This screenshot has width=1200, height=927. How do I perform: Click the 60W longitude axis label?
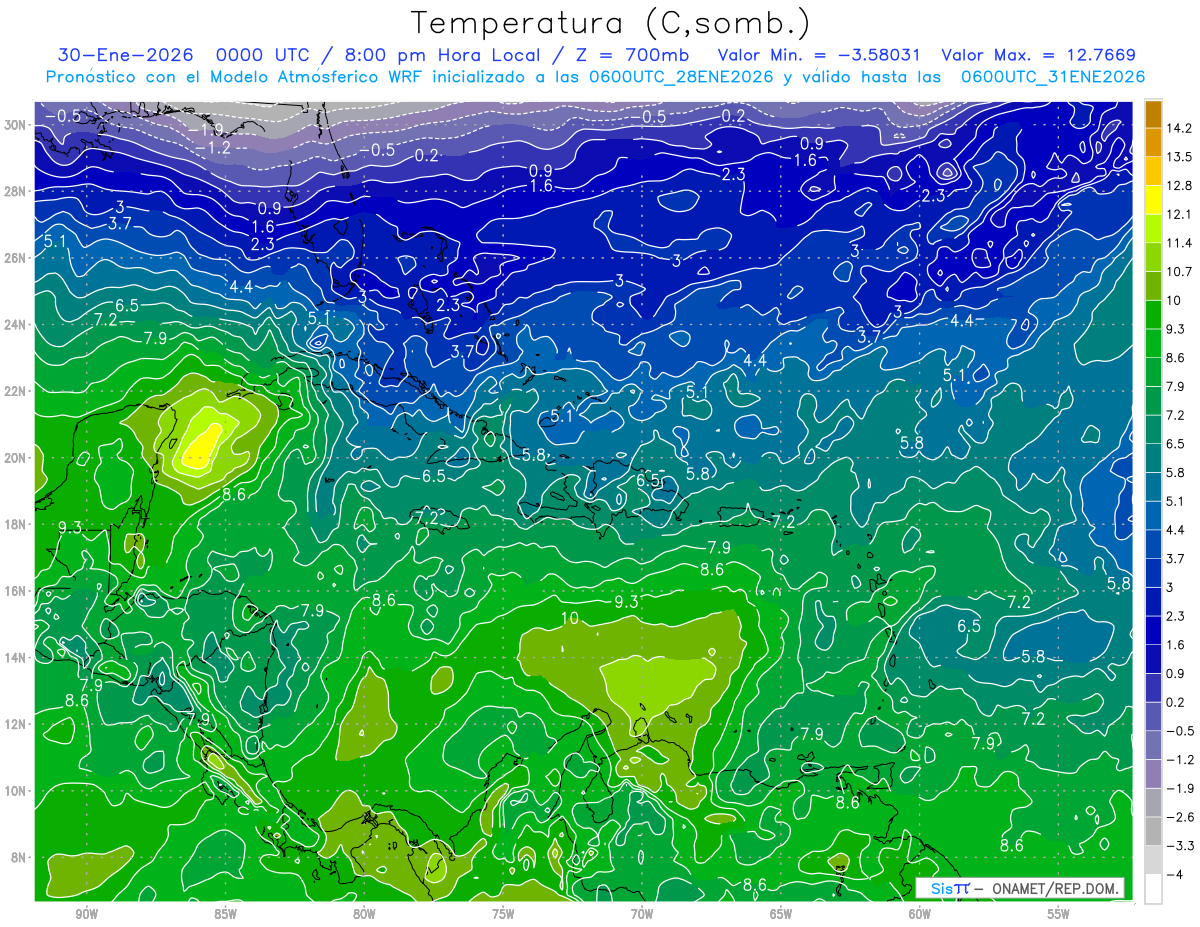tap(920, 914)
